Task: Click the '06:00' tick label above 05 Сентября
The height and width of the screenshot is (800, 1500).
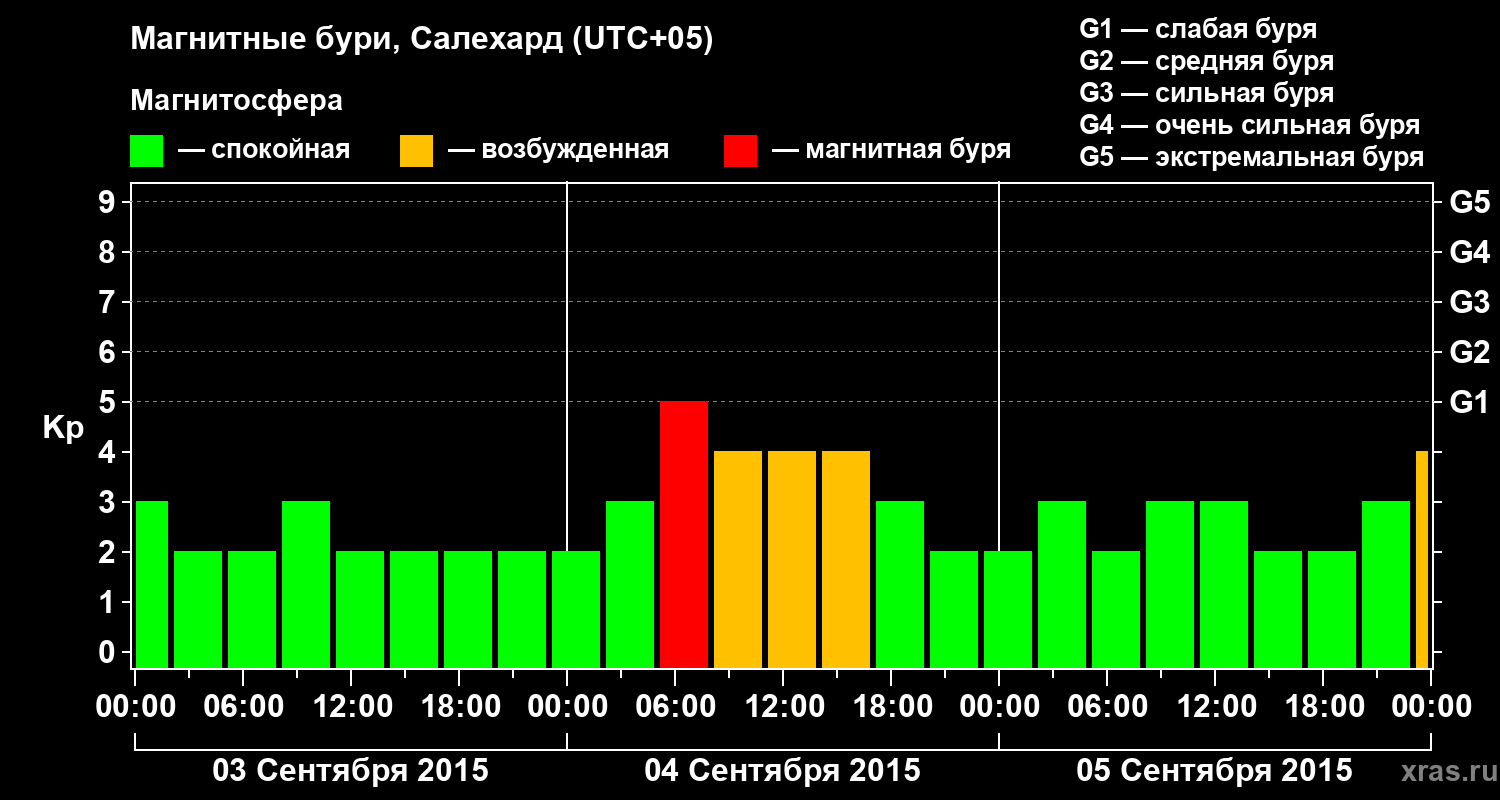Action: (1107, 706)
